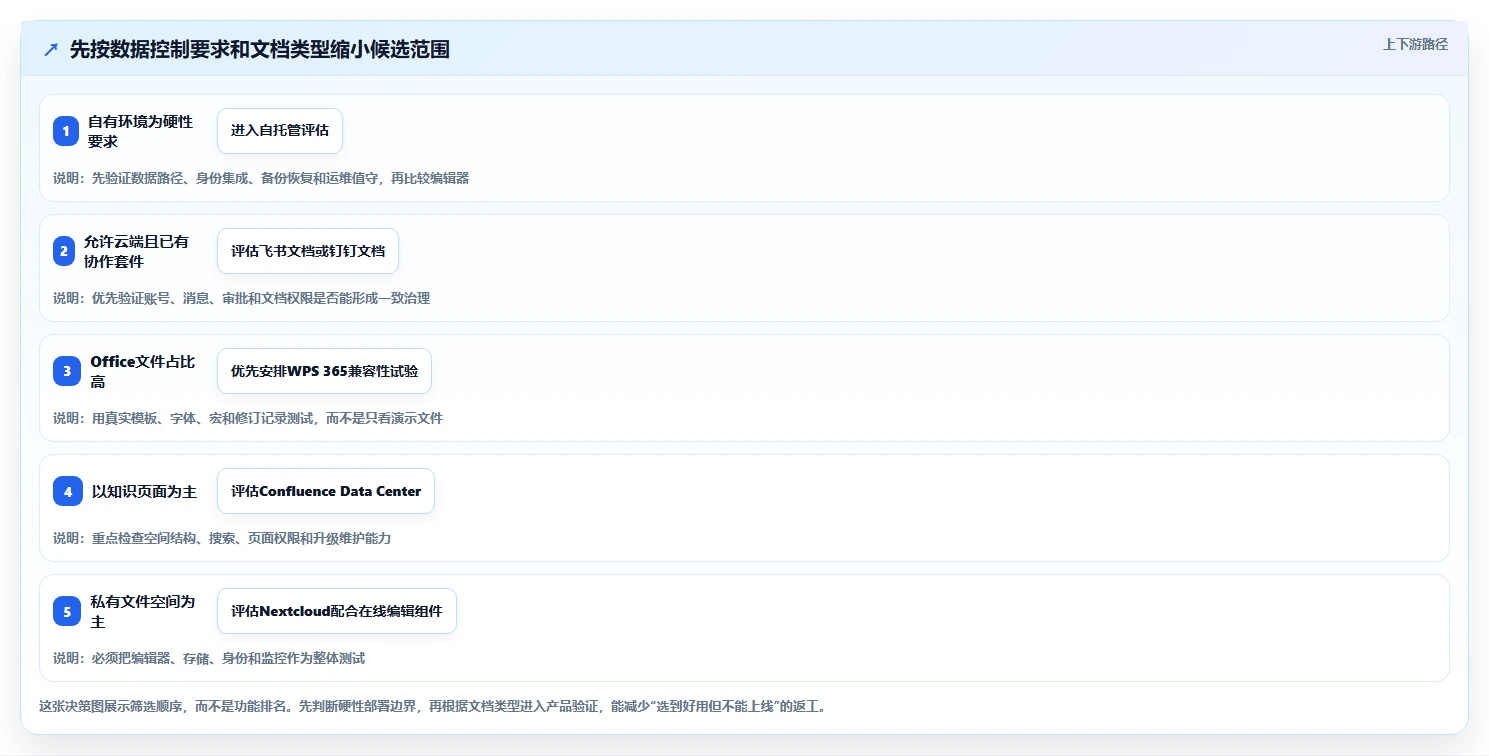
Task: Click the note starting 说明：优先验证账号
Action: pyautogui.click(x=242, y=298)
